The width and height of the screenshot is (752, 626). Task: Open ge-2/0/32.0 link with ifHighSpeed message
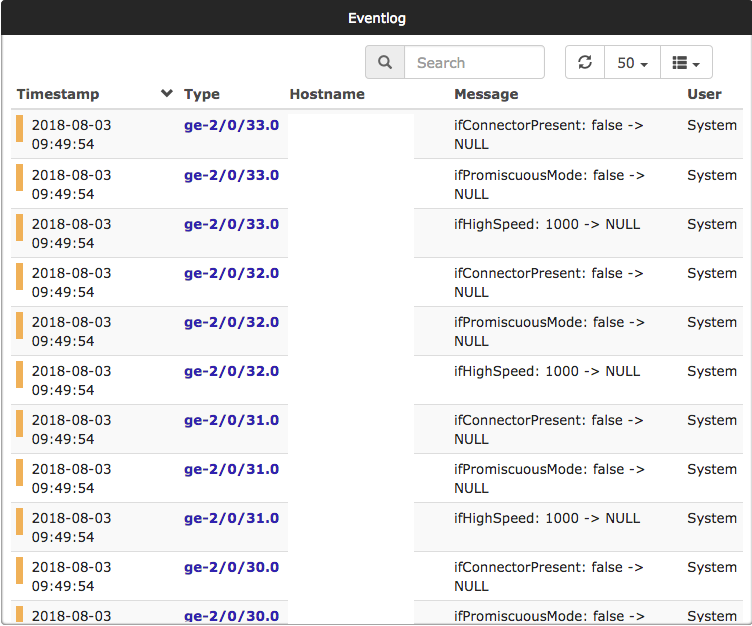click(x=231, y=371)
